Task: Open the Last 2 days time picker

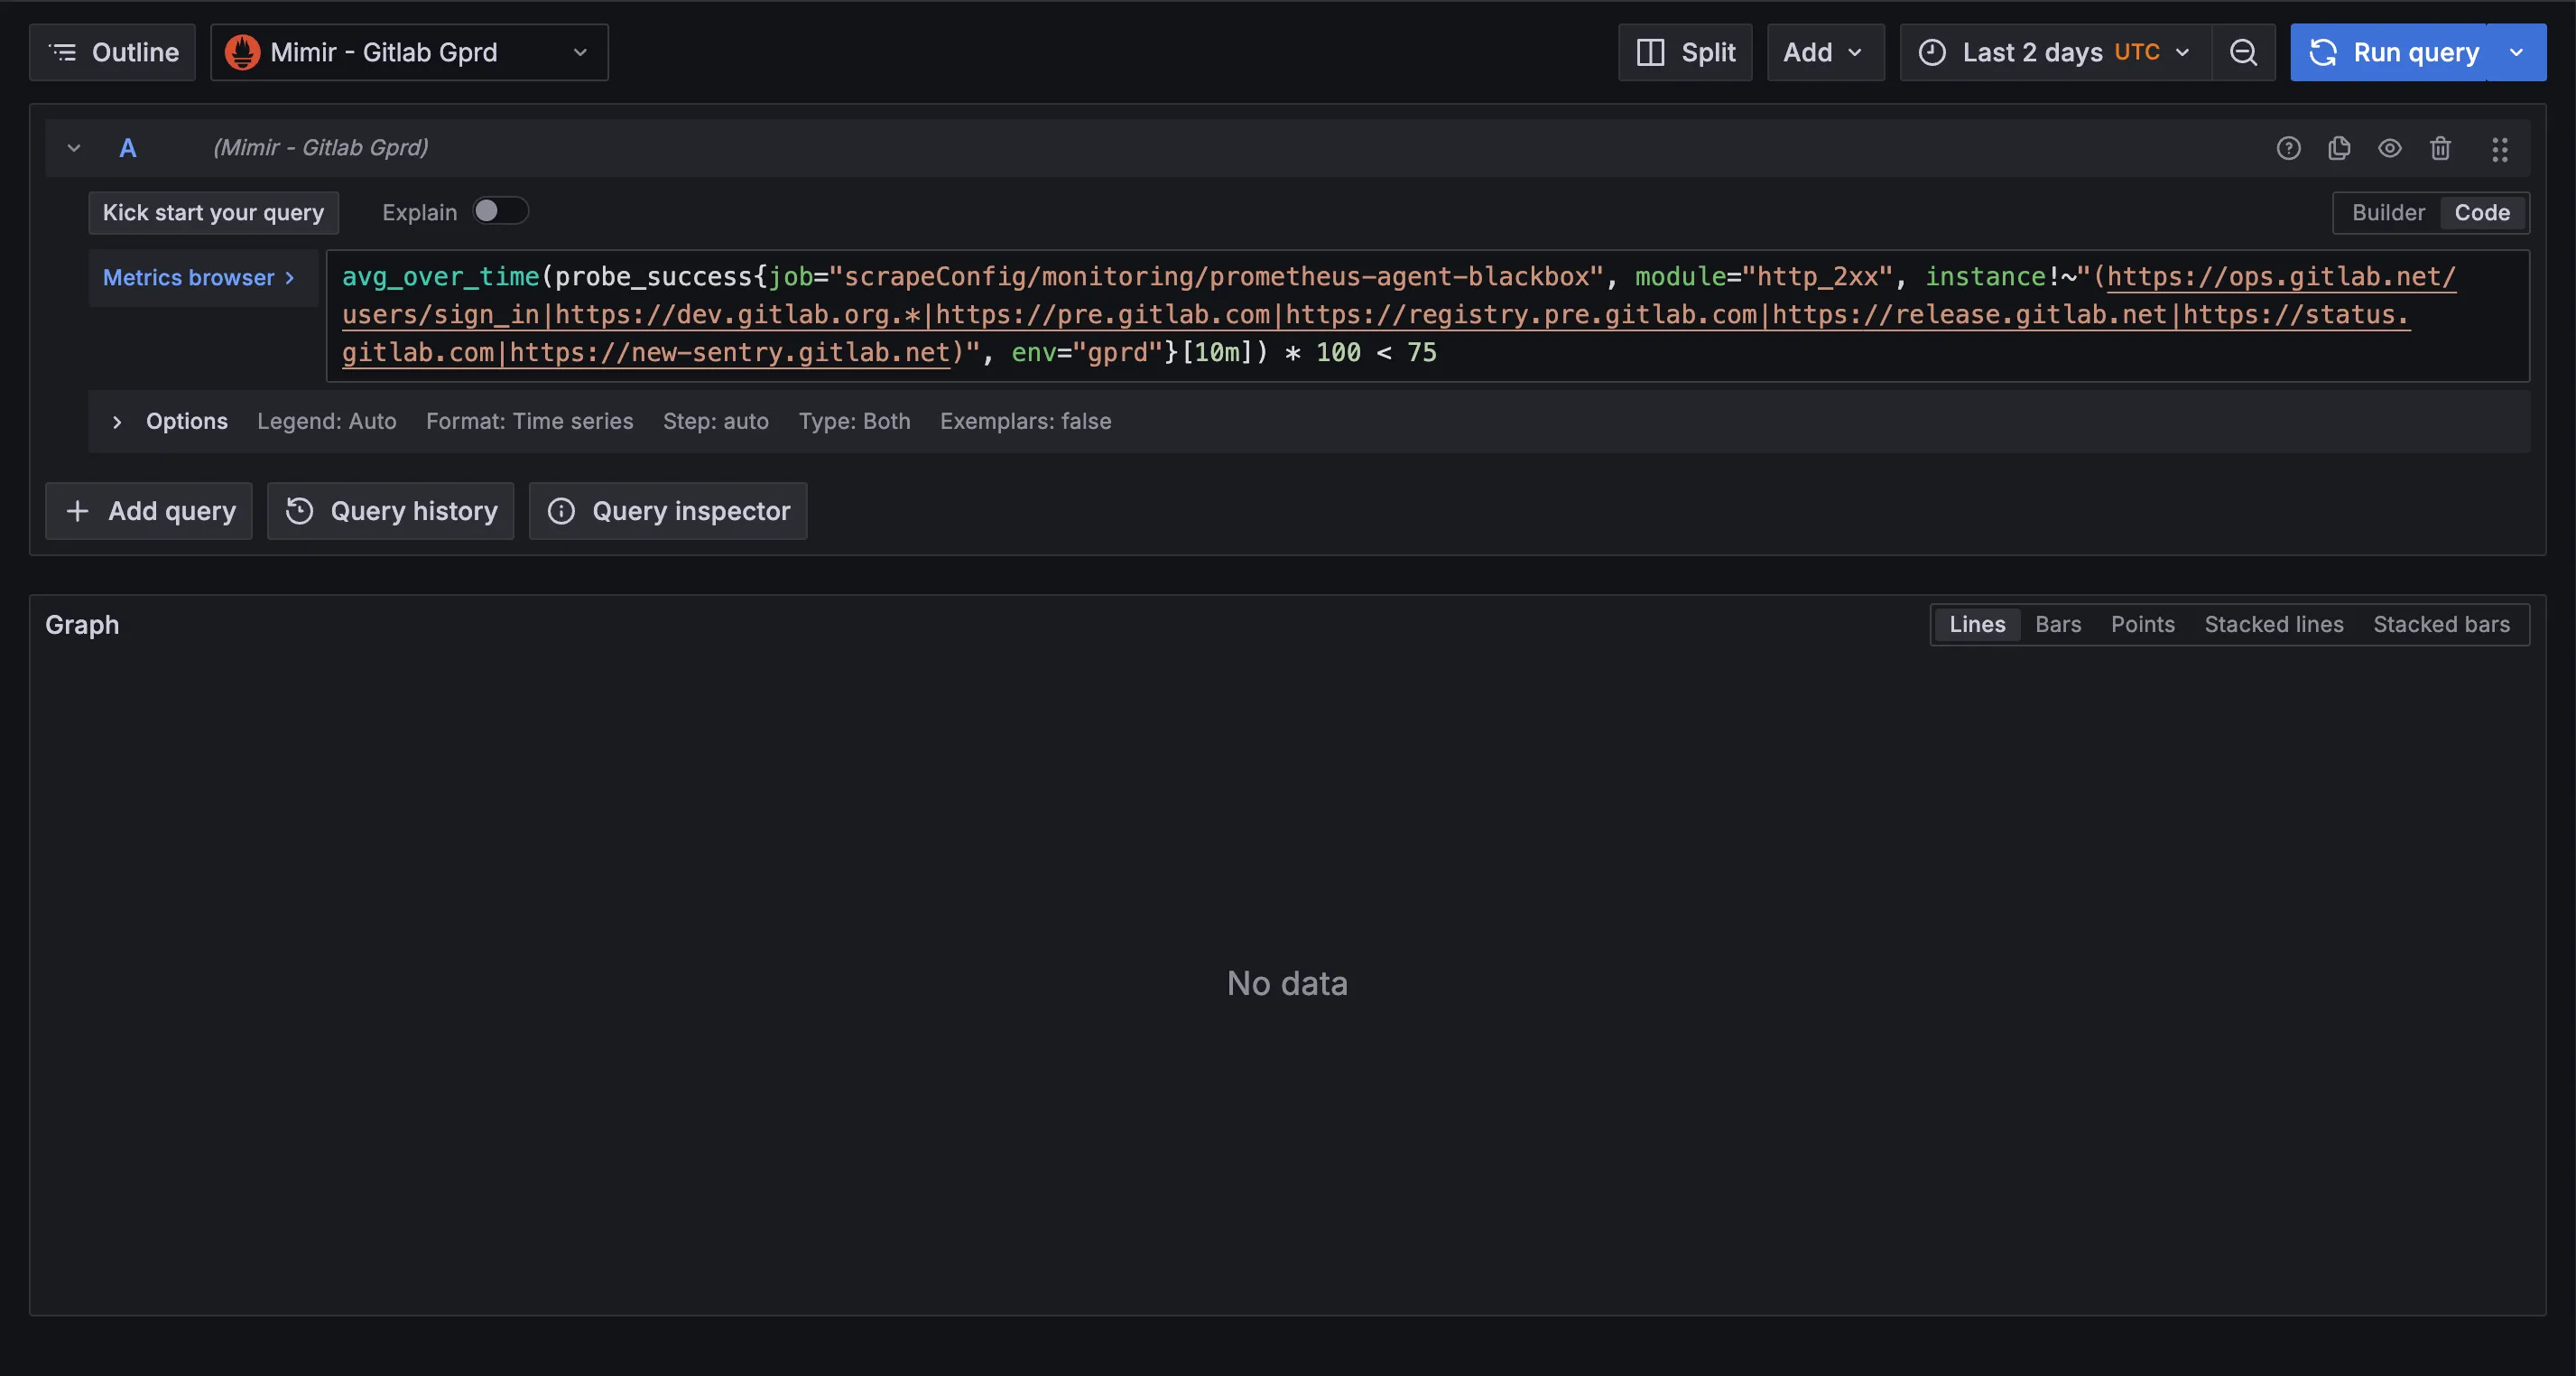Action: click(2055, 52)
